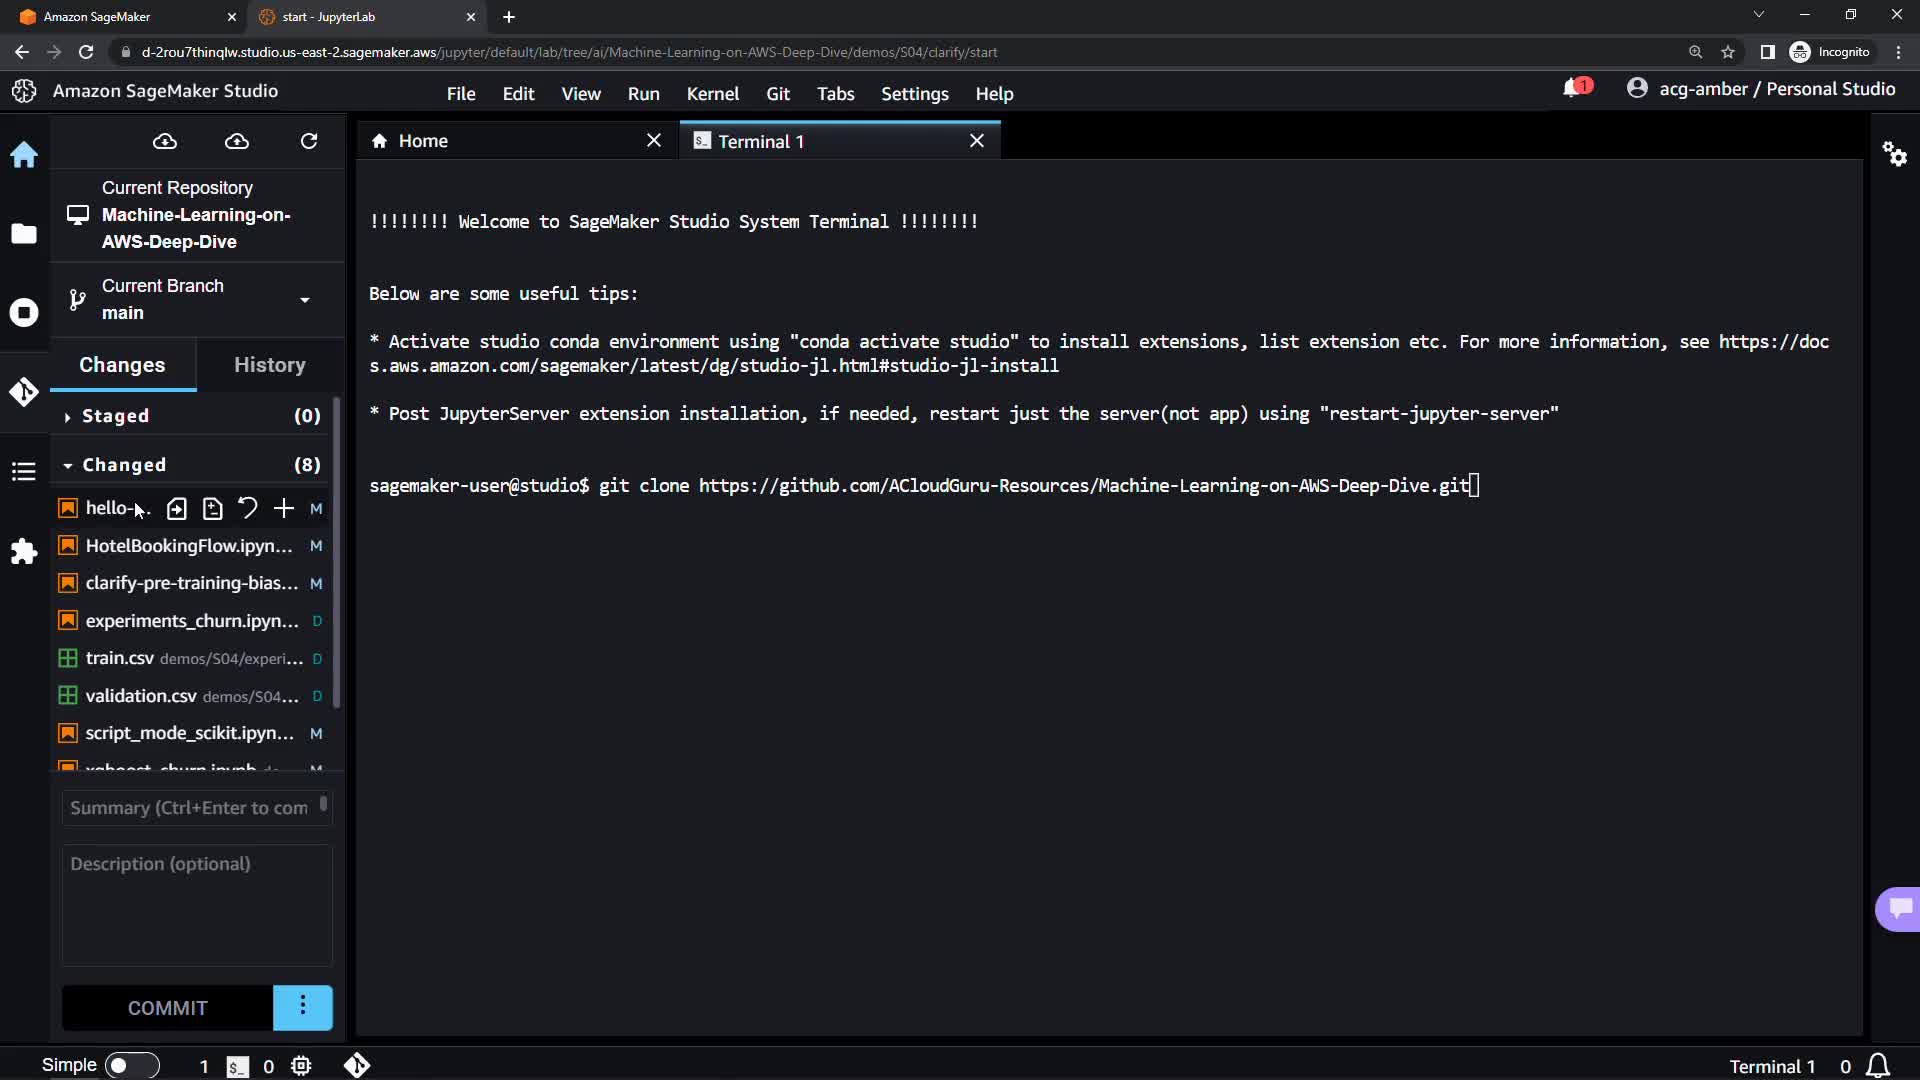Select HotelBookingFlow.ipynb in changed files
1920x1080 pixels.
tap(189, 546)
